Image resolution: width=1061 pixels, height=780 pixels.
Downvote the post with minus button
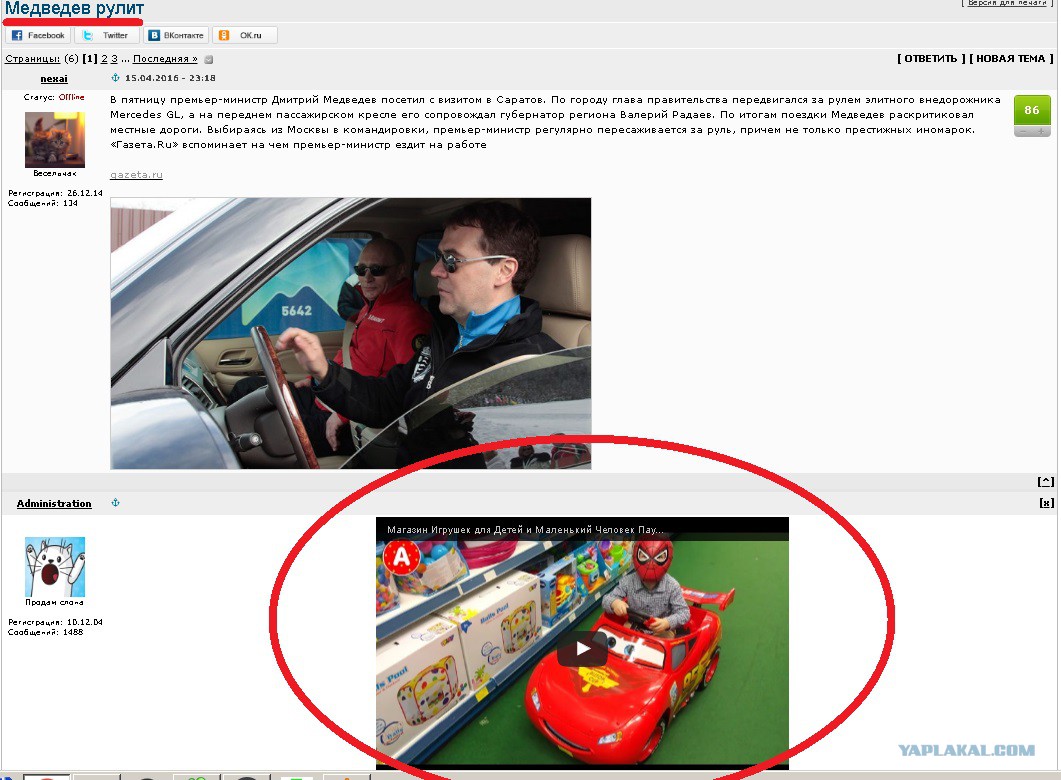[1022, 131]
